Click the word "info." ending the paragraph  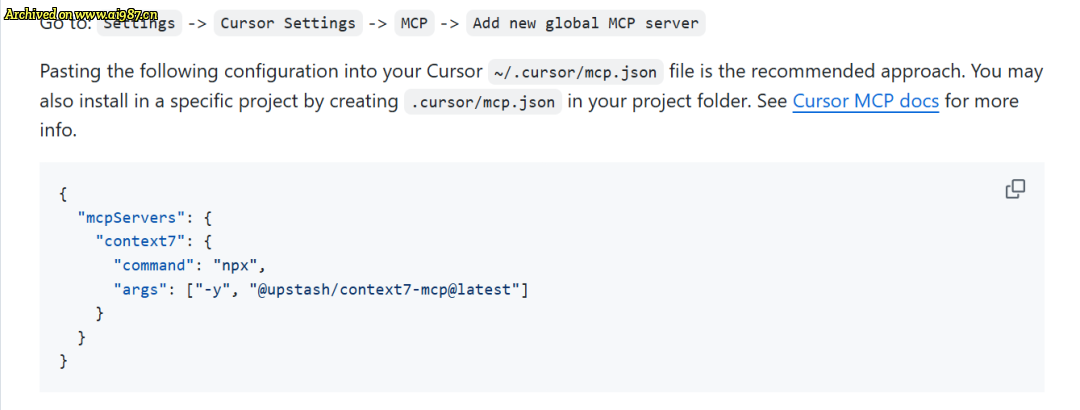(58, 130)
